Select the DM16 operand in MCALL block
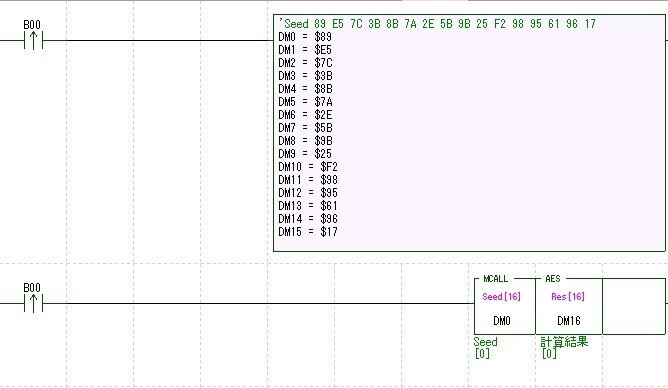 tap(569, 321)
